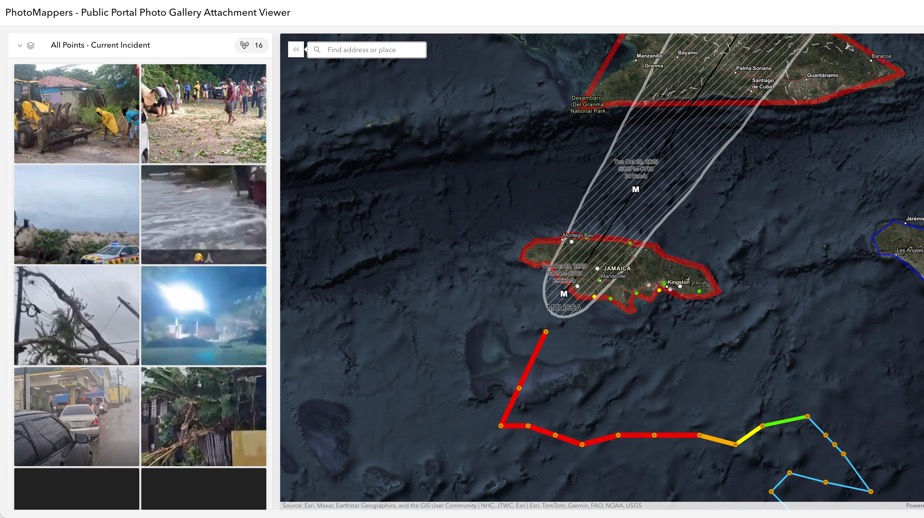This screenshot has width=924, height=518.
Task: Collapse the All Points layer chevron
Action: pyautogui.click(x=20, y=45)
